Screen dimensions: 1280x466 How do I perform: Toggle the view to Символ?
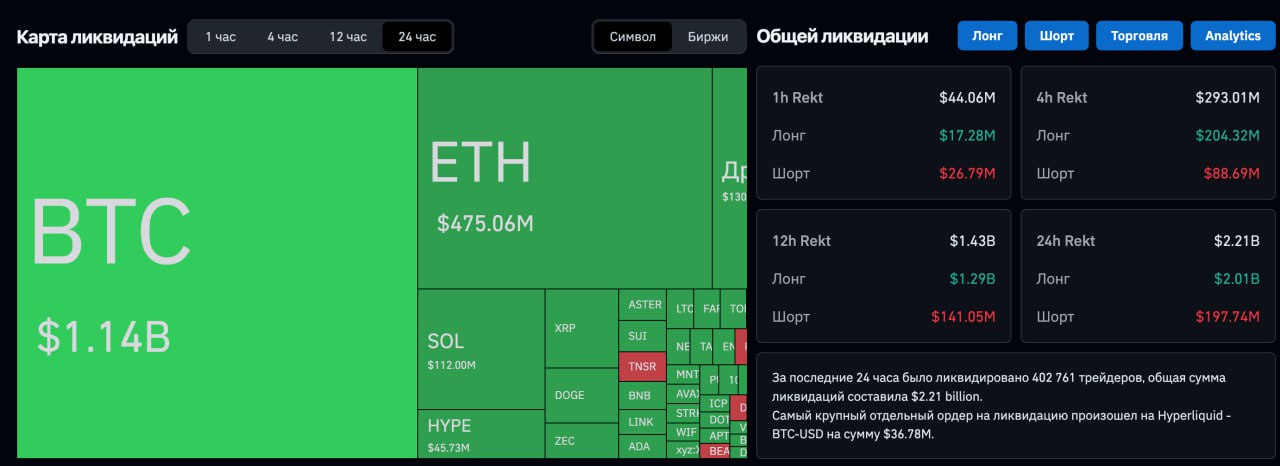tap(633, 37)
